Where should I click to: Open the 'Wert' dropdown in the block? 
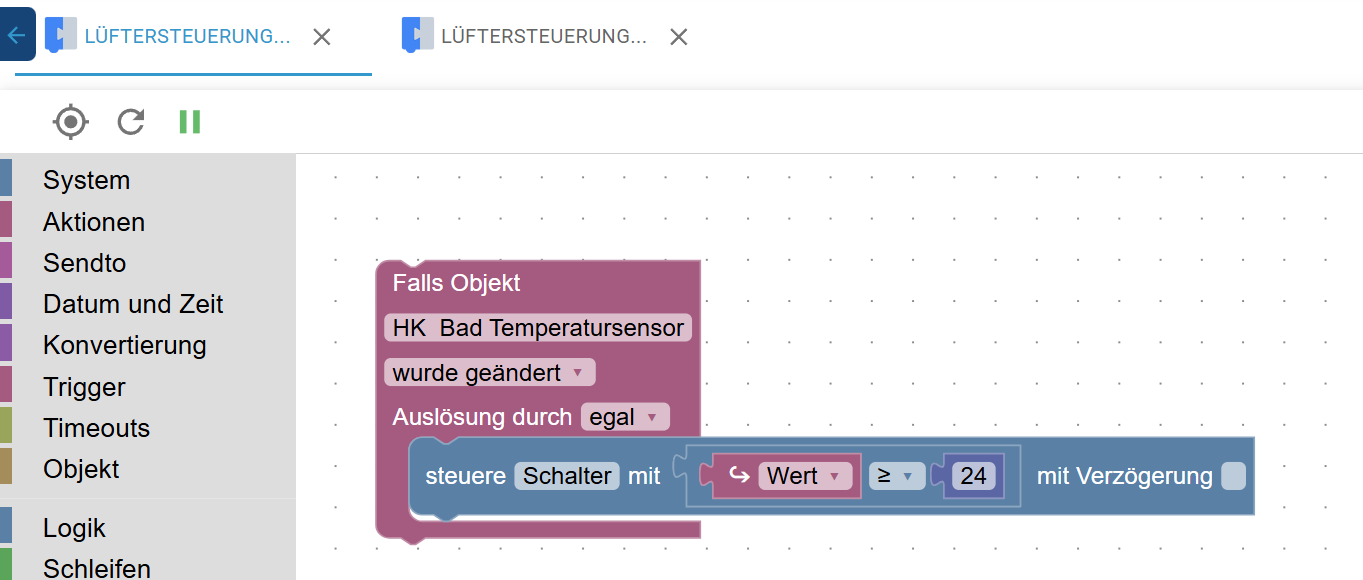pyautogui.click(x=805, y=476)
